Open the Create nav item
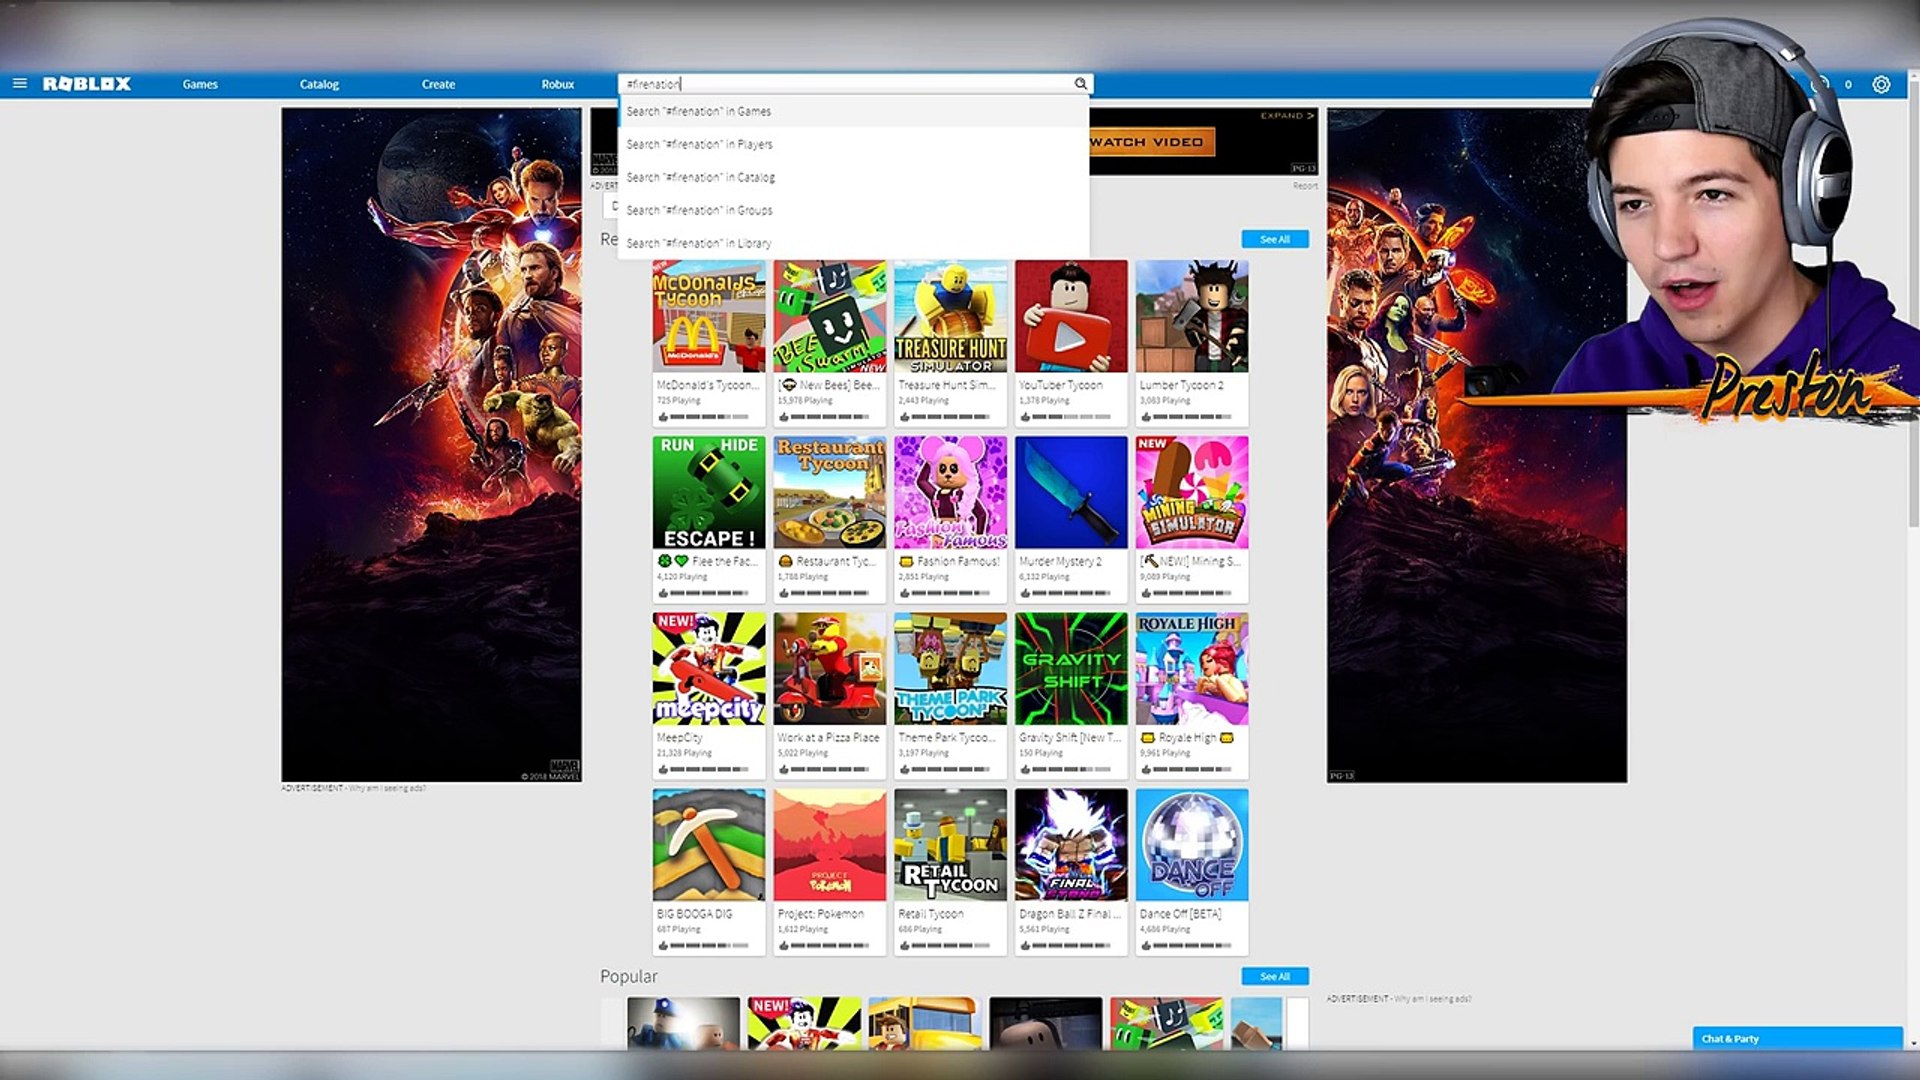The image size is (1920, 1080). point(438,84)
